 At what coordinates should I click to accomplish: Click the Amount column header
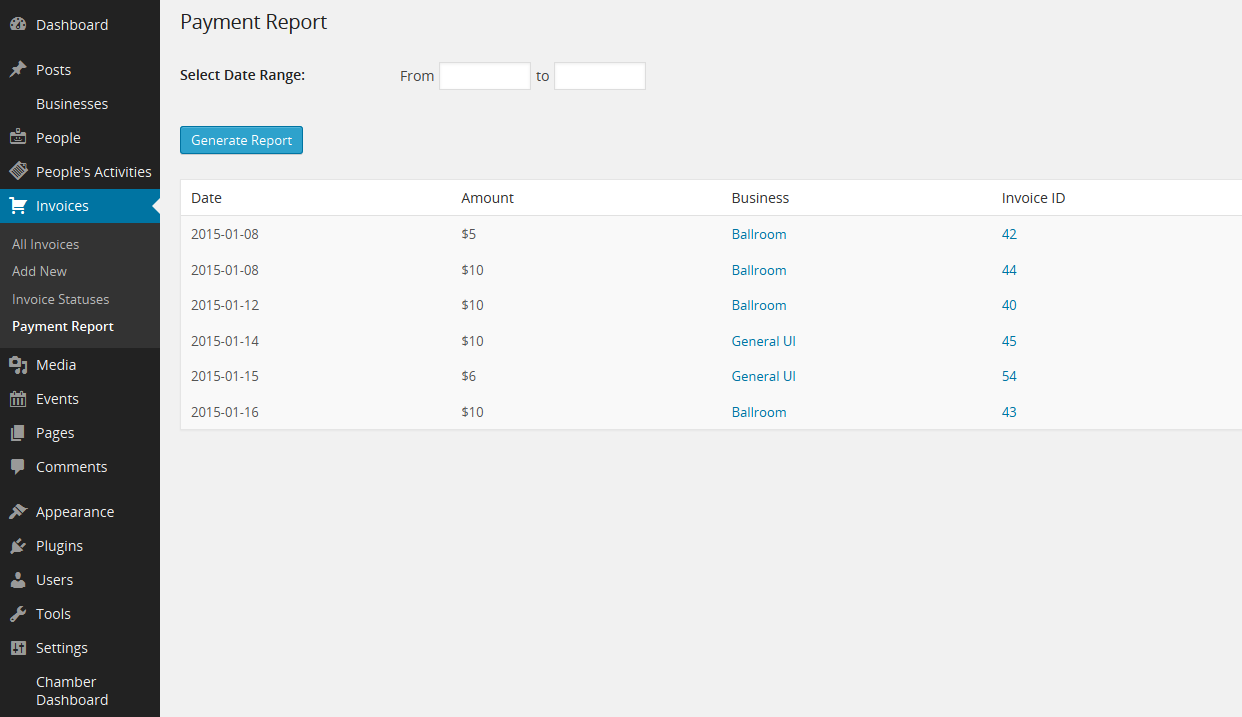coord(487,198)
